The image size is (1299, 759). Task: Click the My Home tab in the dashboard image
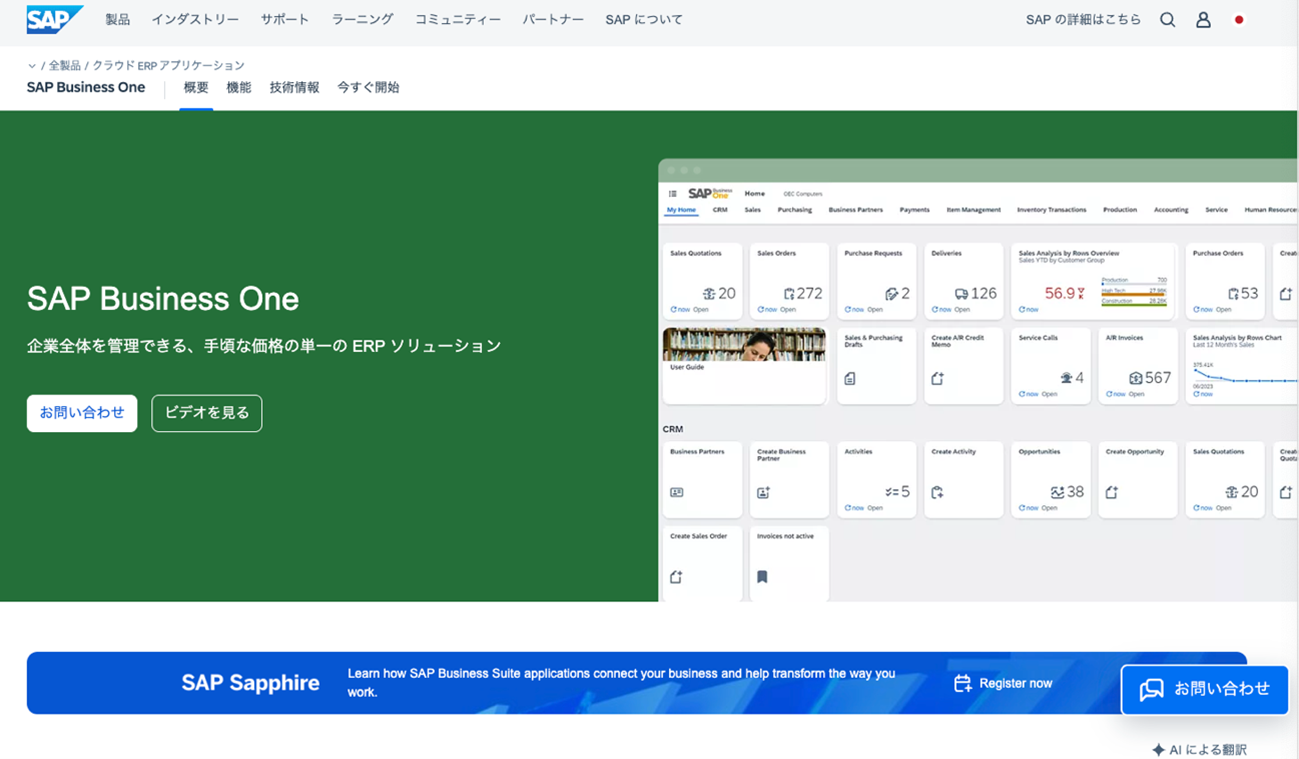click(681, 210)
